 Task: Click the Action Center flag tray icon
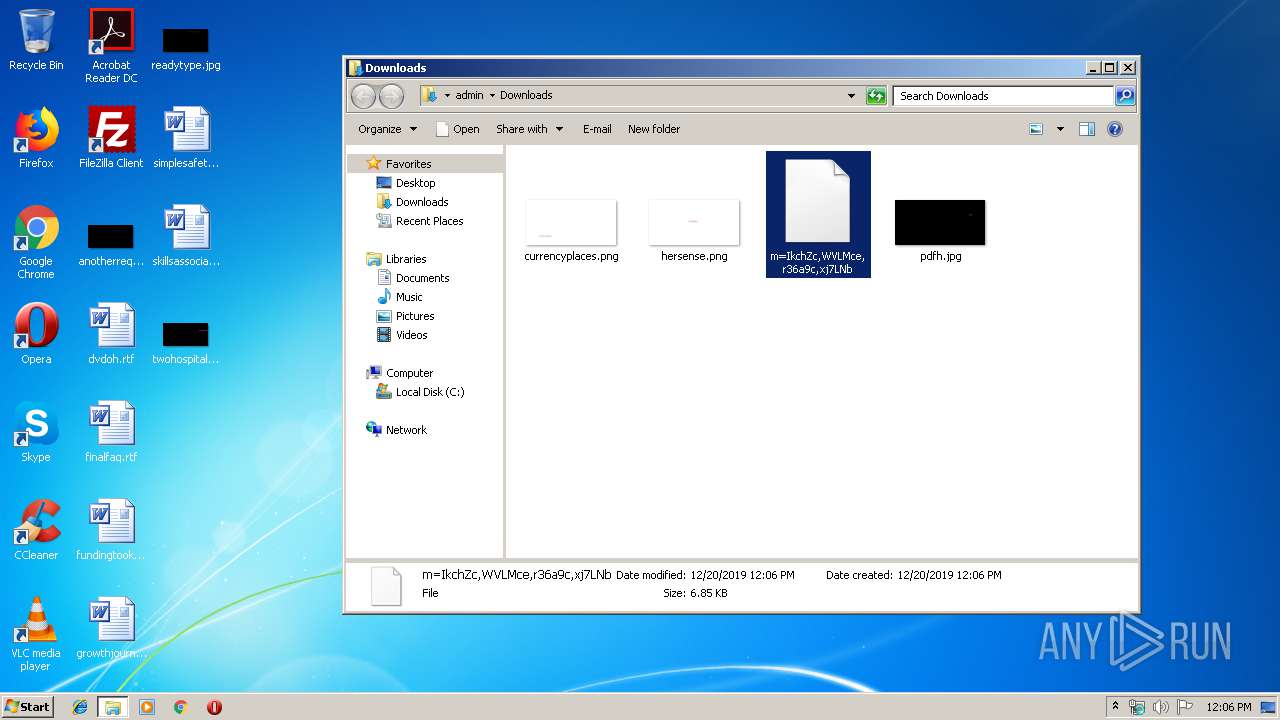pyautogui.click(x=1185, y=707)
